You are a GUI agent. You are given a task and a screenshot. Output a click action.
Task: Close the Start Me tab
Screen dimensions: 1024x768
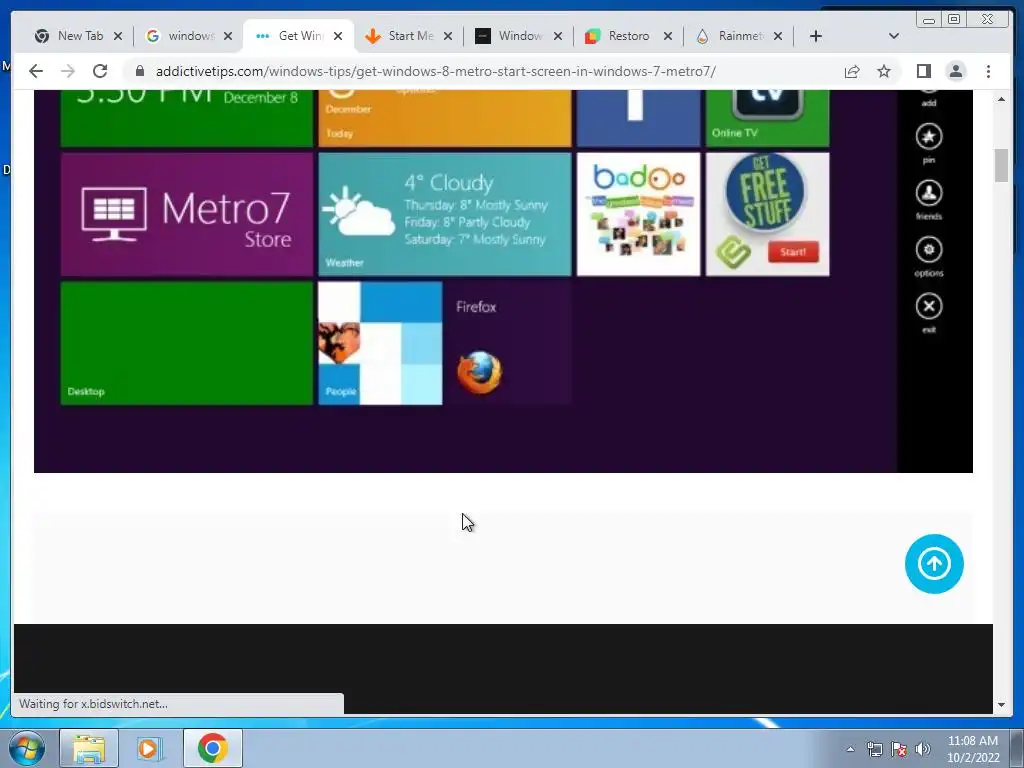448,36
